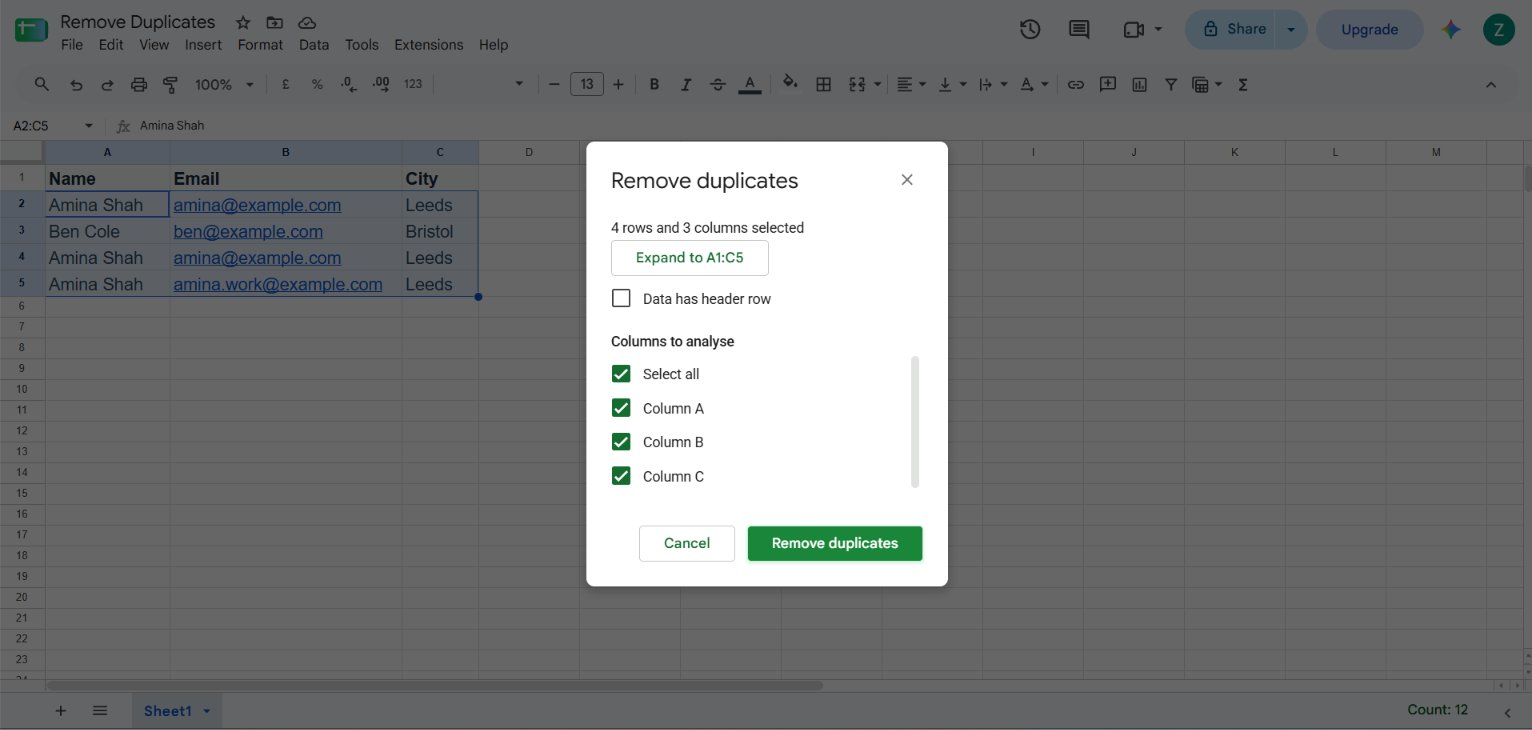The width and height of the screenshot is (1532, 730).
Task: Click the move to folder icon
Action: [275, 22]
